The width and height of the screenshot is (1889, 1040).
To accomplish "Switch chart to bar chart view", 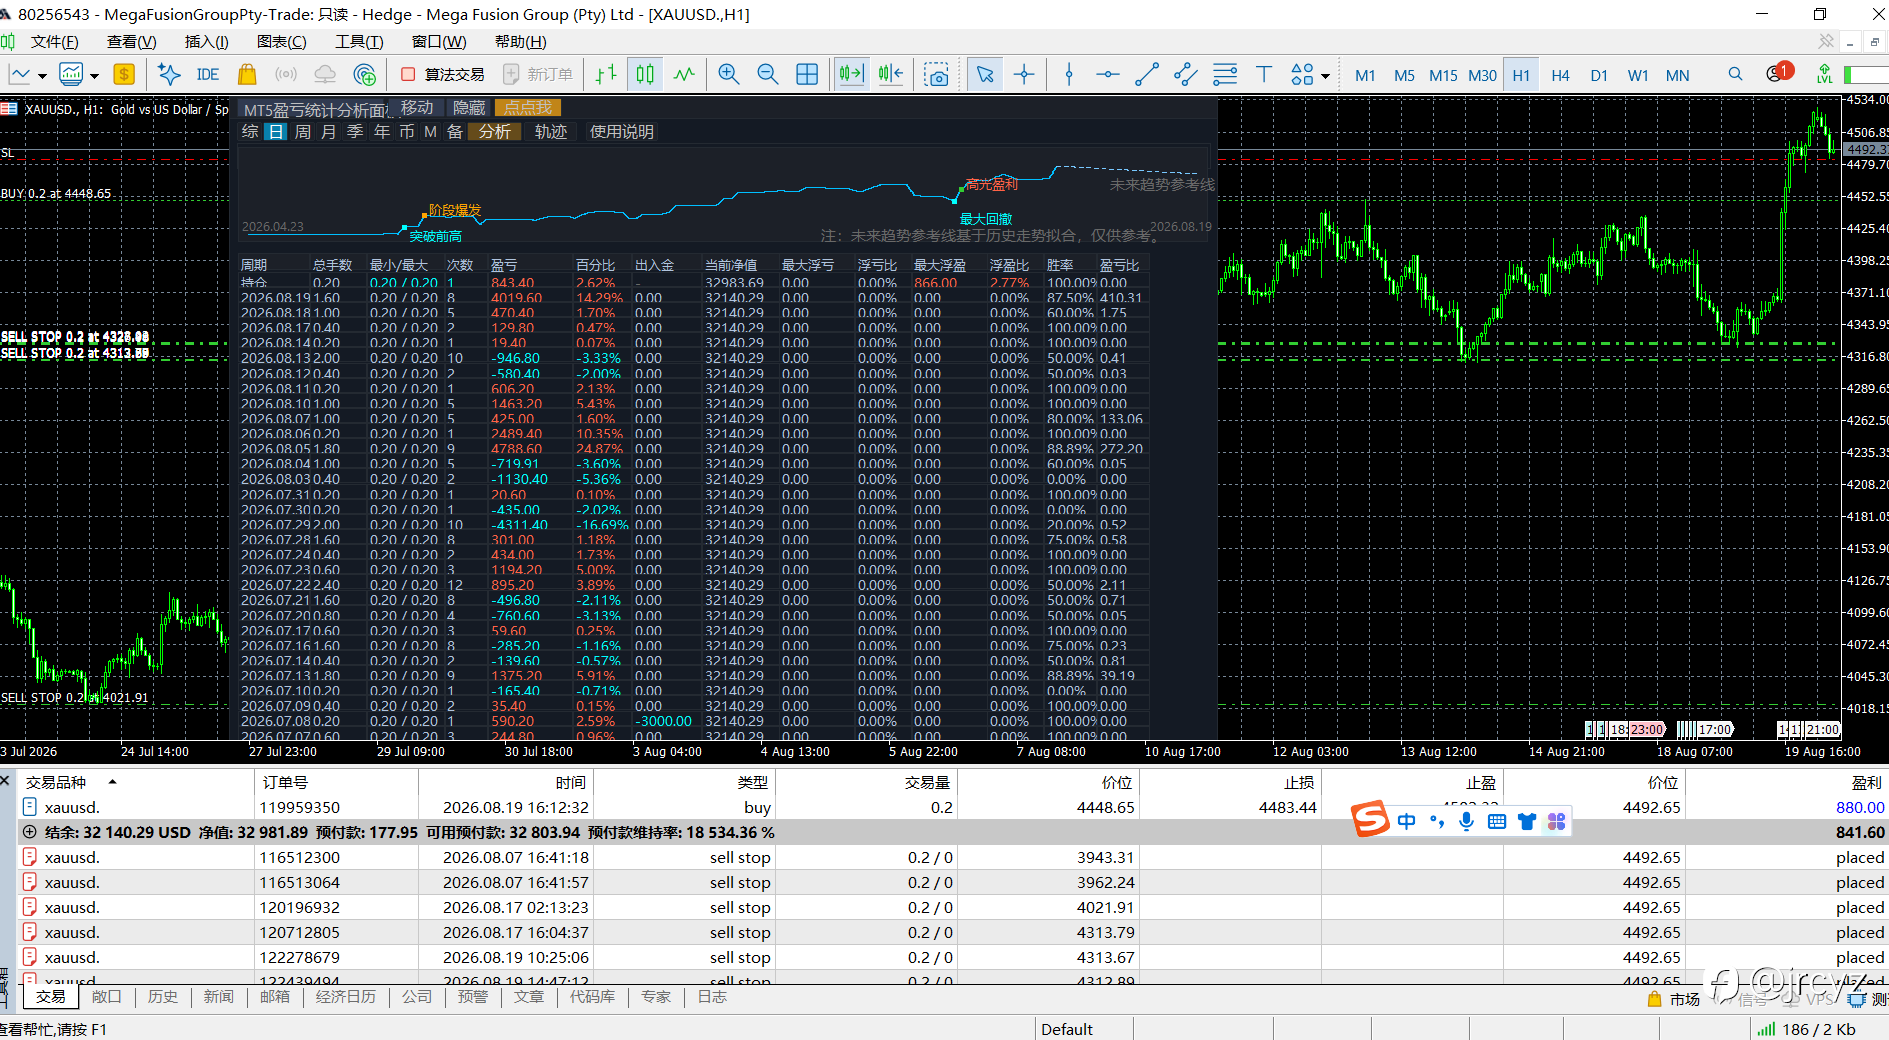I will coord(606,74).
